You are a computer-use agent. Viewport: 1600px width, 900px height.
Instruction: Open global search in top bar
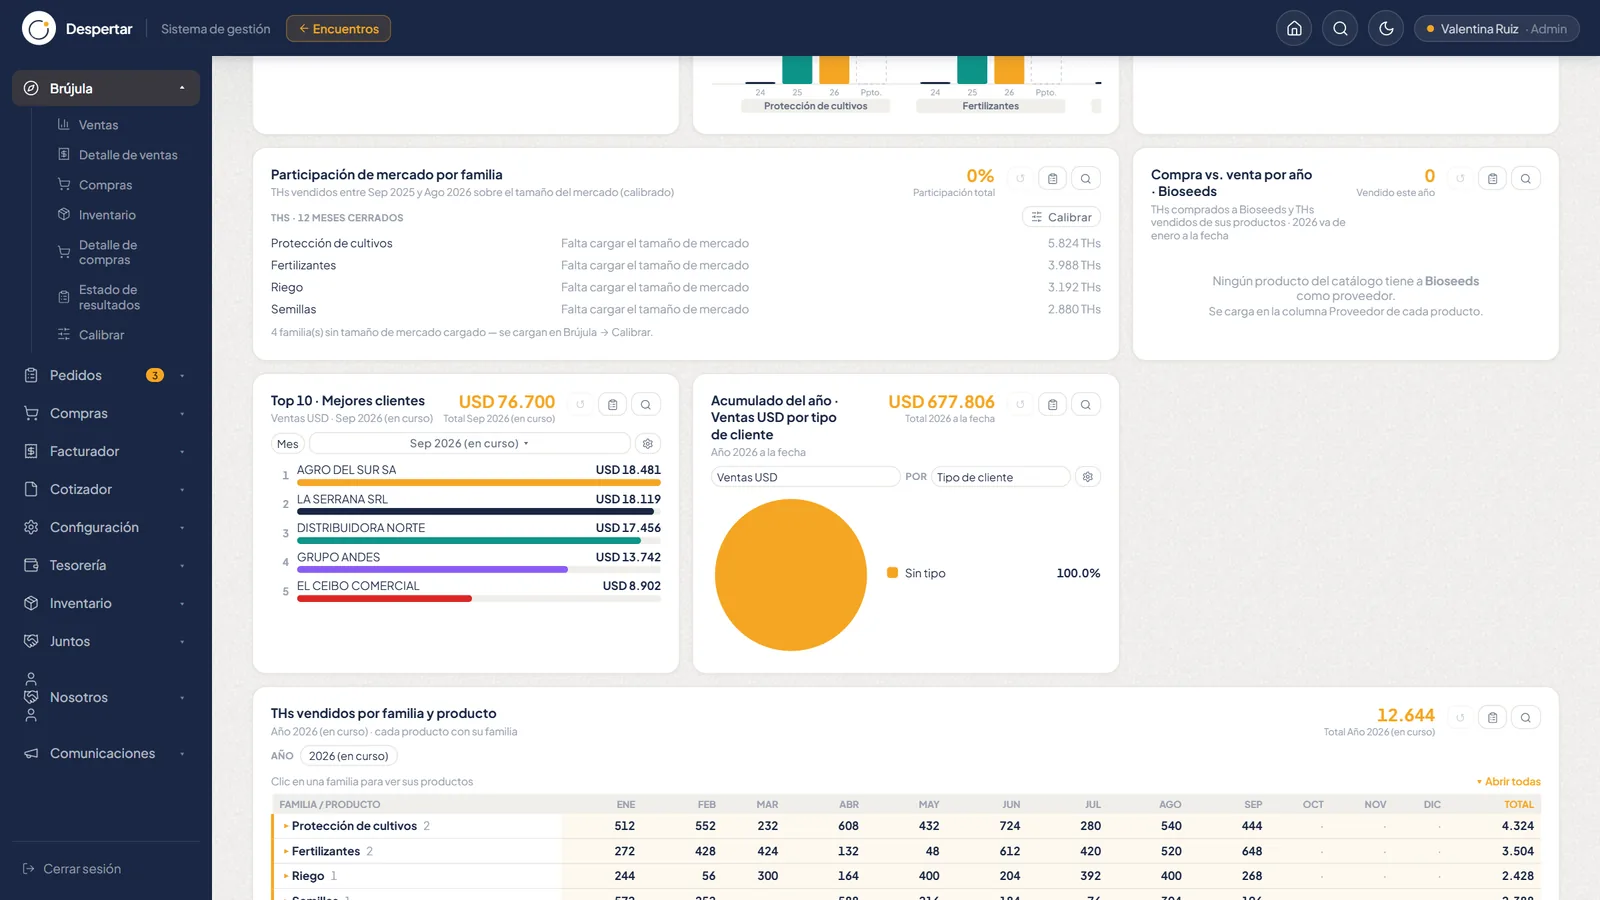1340,29
